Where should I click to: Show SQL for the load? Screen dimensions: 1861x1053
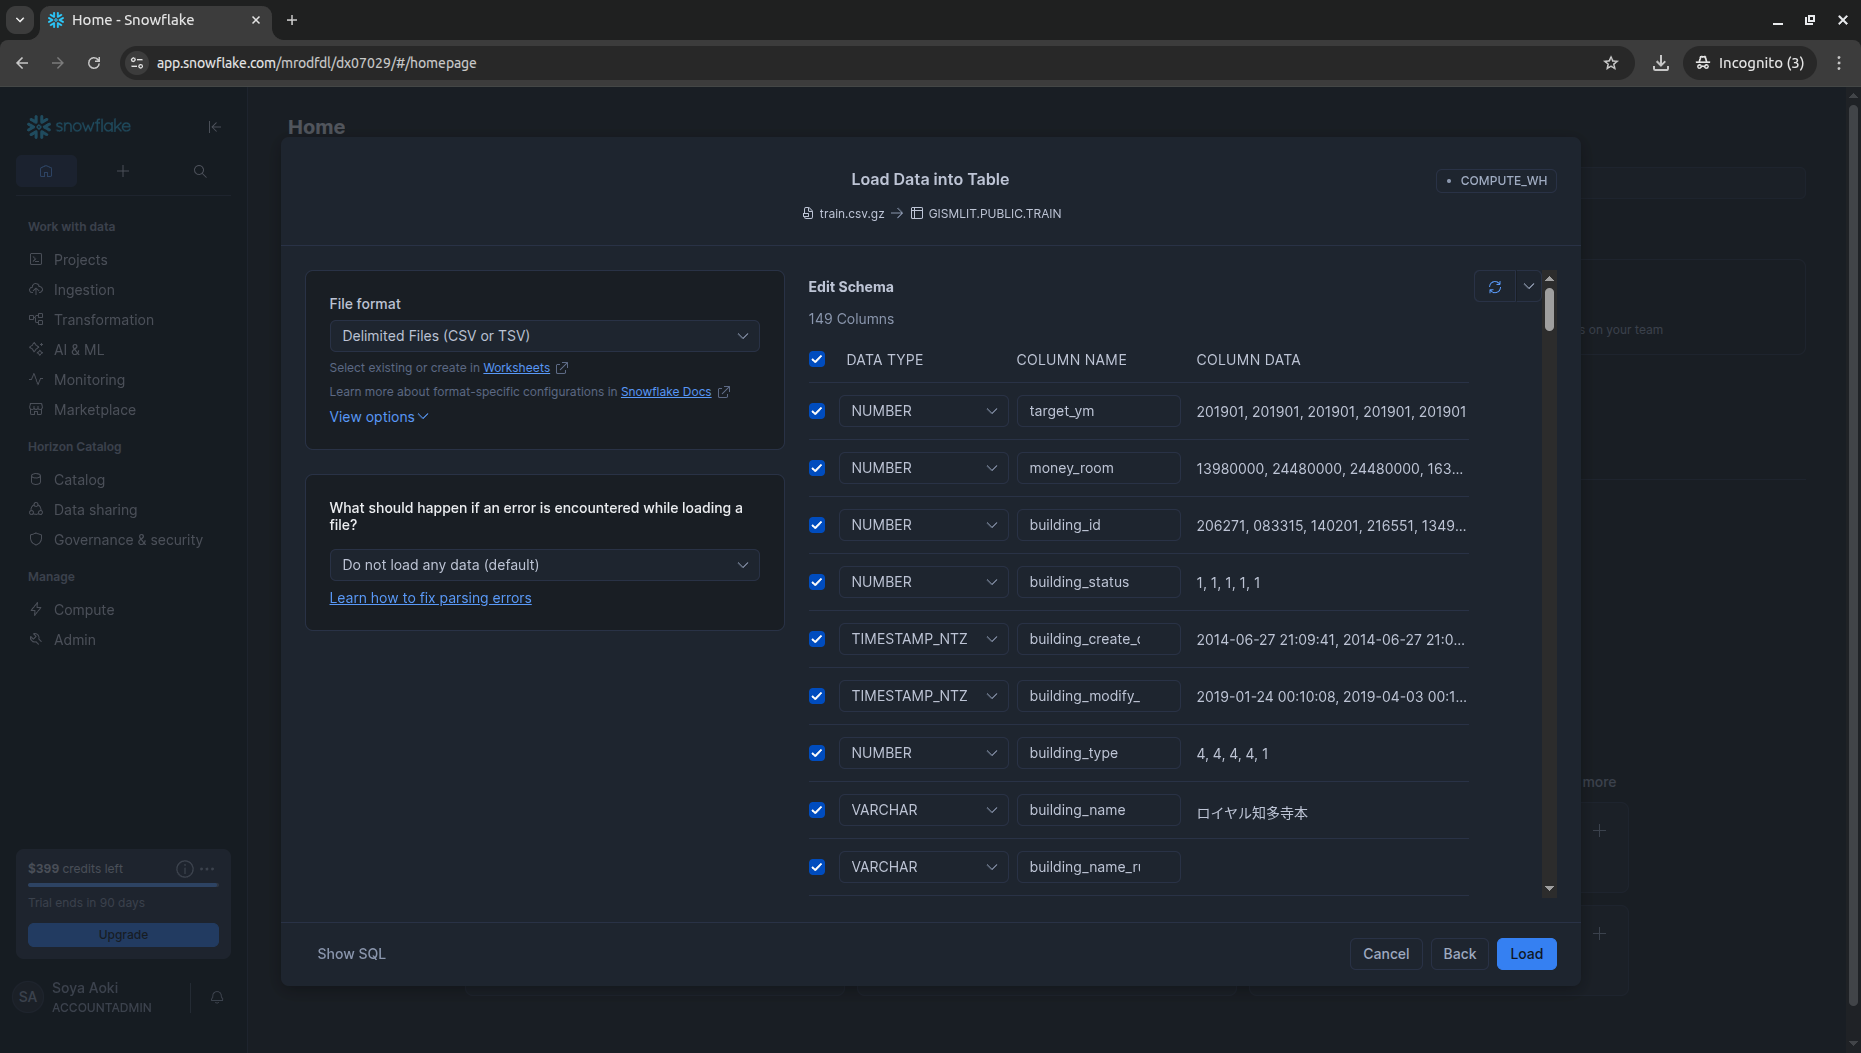coord(351,954)
